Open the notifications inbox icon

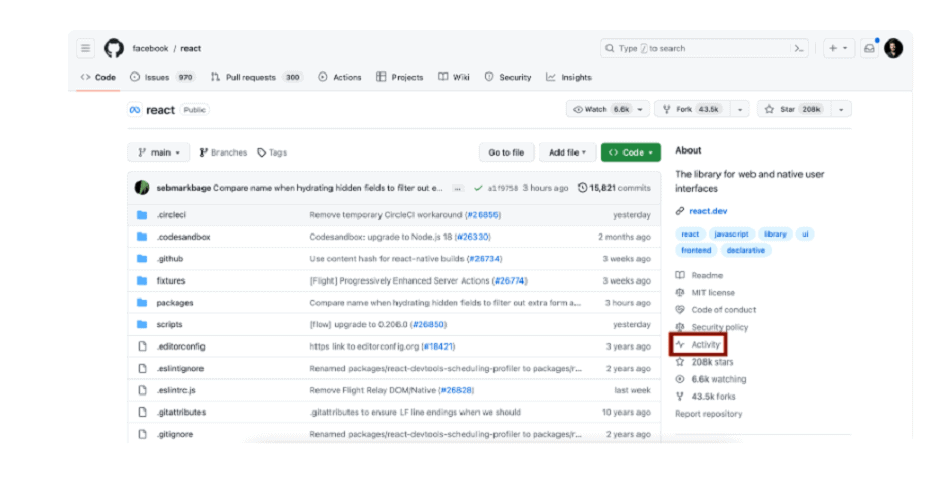[869, 49]
